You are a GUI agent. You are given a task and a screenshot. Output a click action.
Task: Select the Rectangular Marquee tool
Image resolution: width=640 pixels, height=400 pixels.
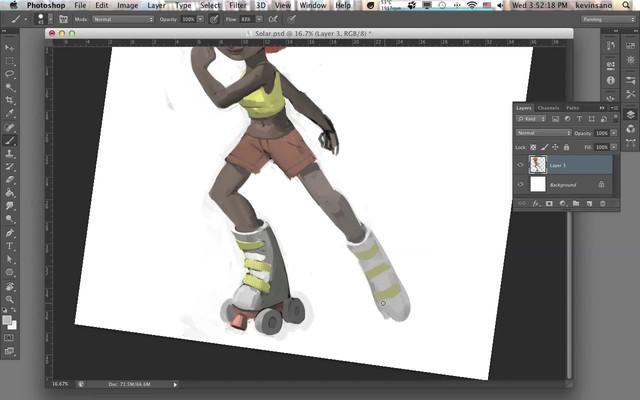(9, 61)
